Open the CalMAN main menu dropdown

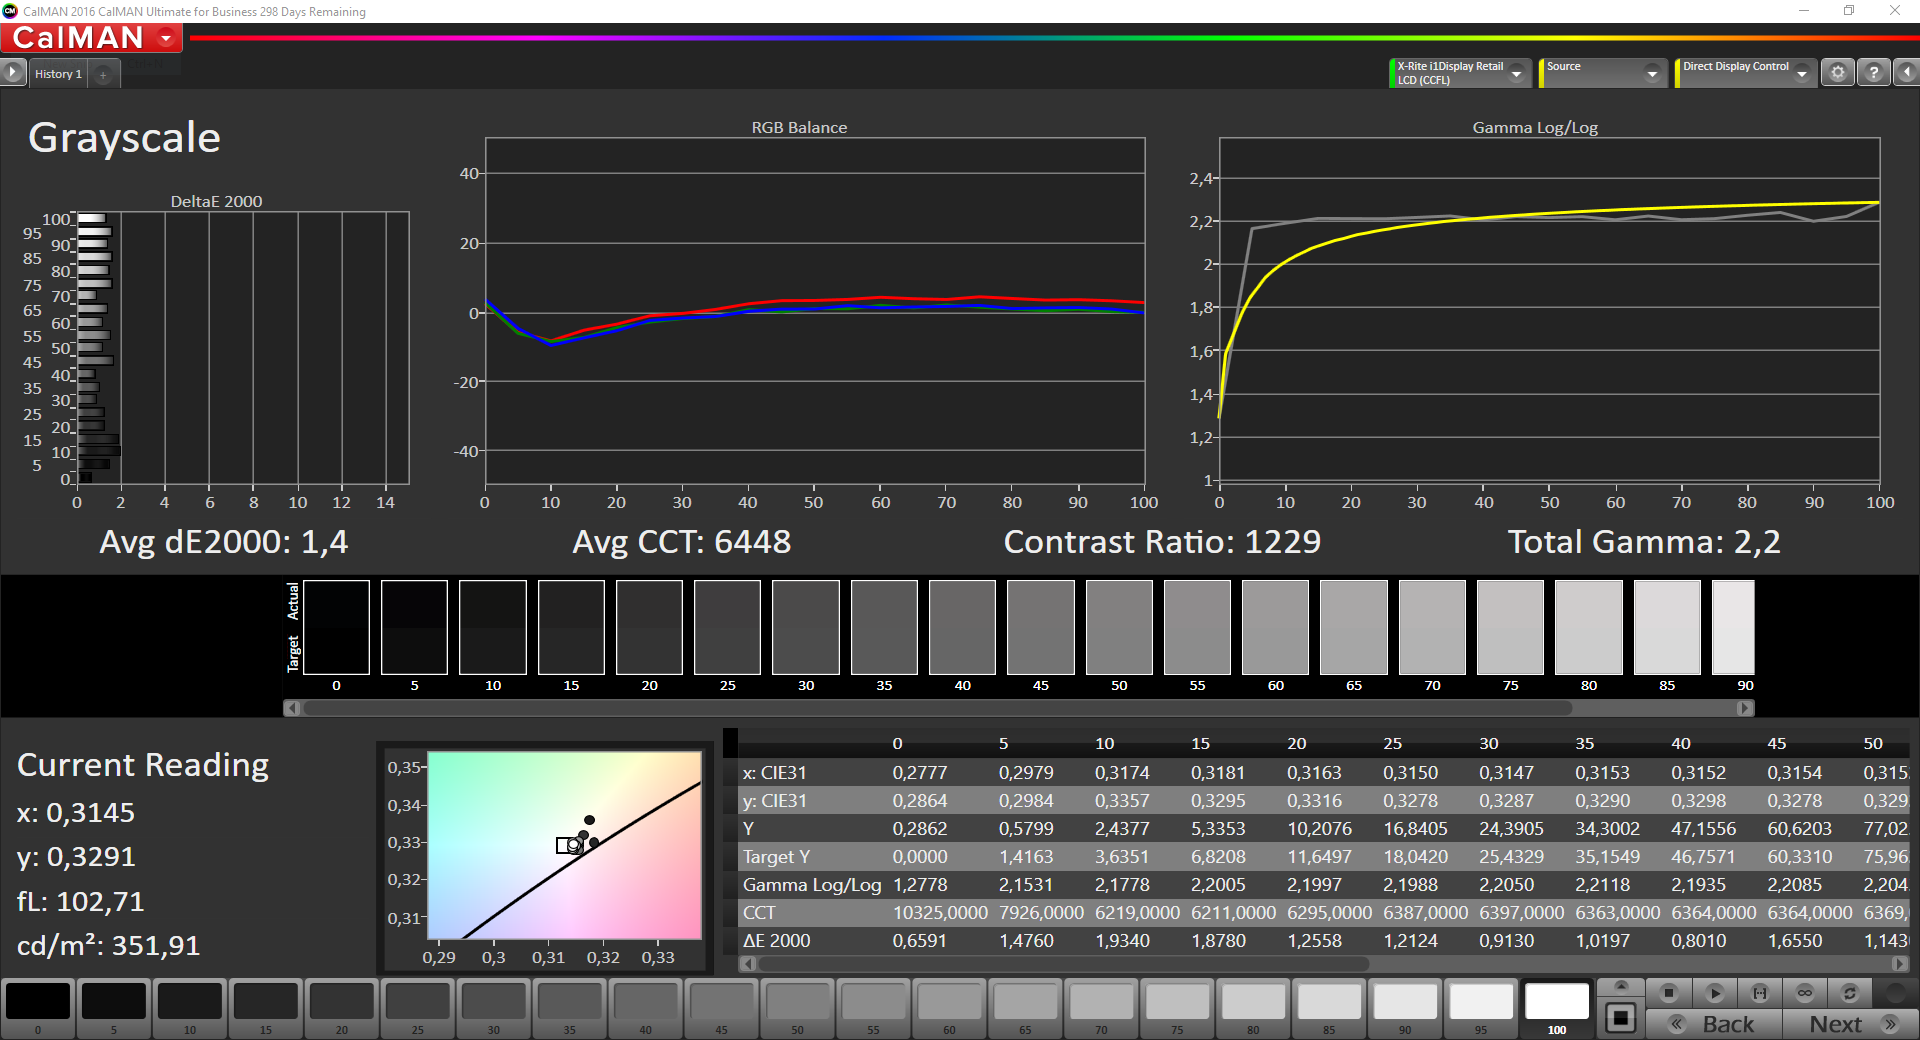click(167, 38)
